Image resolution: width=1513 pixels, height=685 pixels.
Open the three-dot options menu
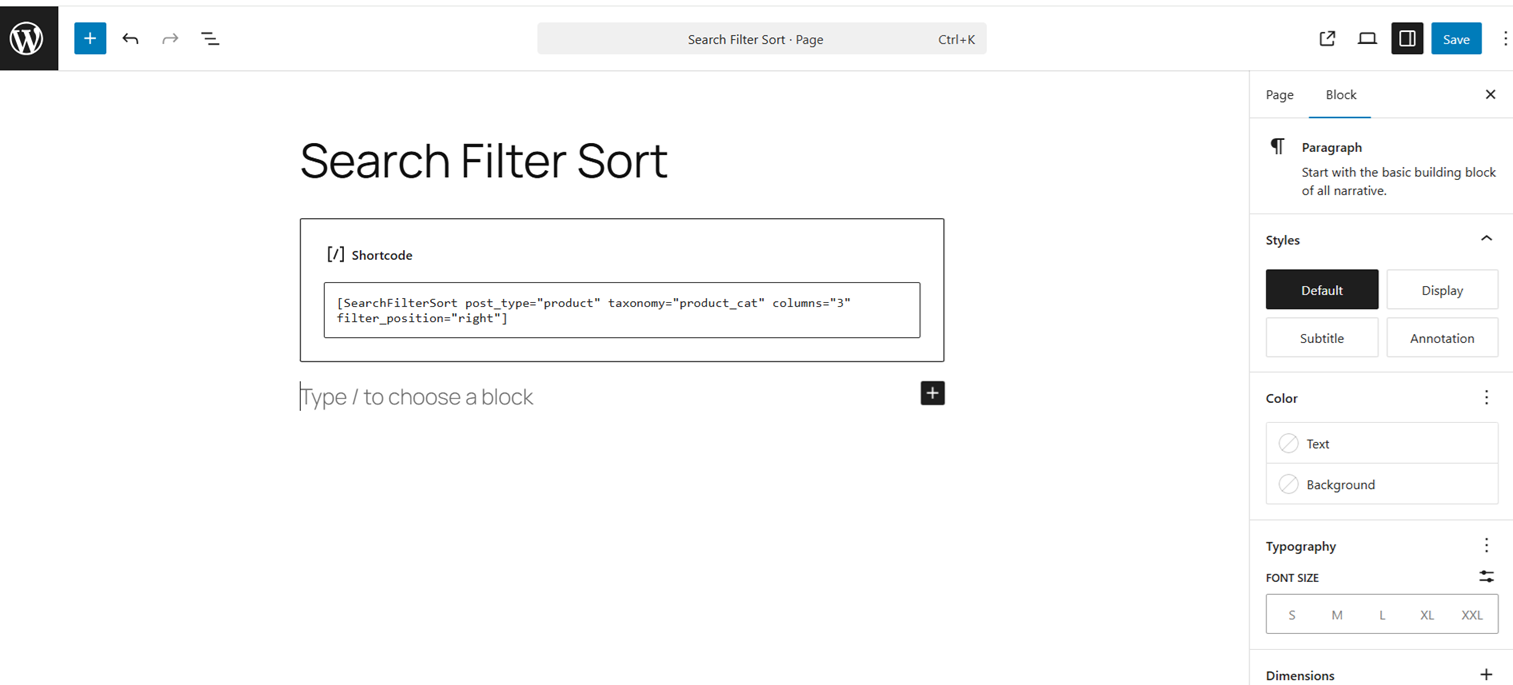[1505, 39]
